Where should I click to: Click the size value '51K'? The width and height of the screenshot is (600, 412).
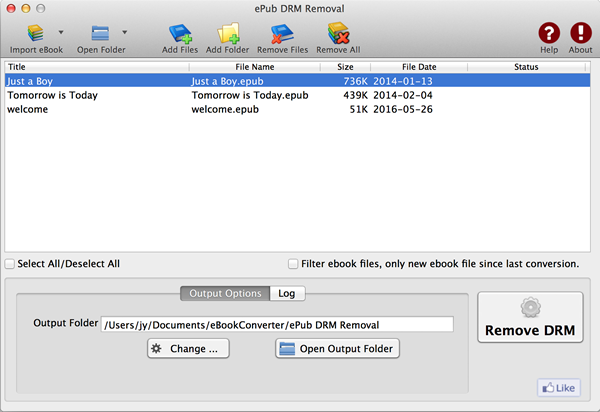tap(359, 109)
